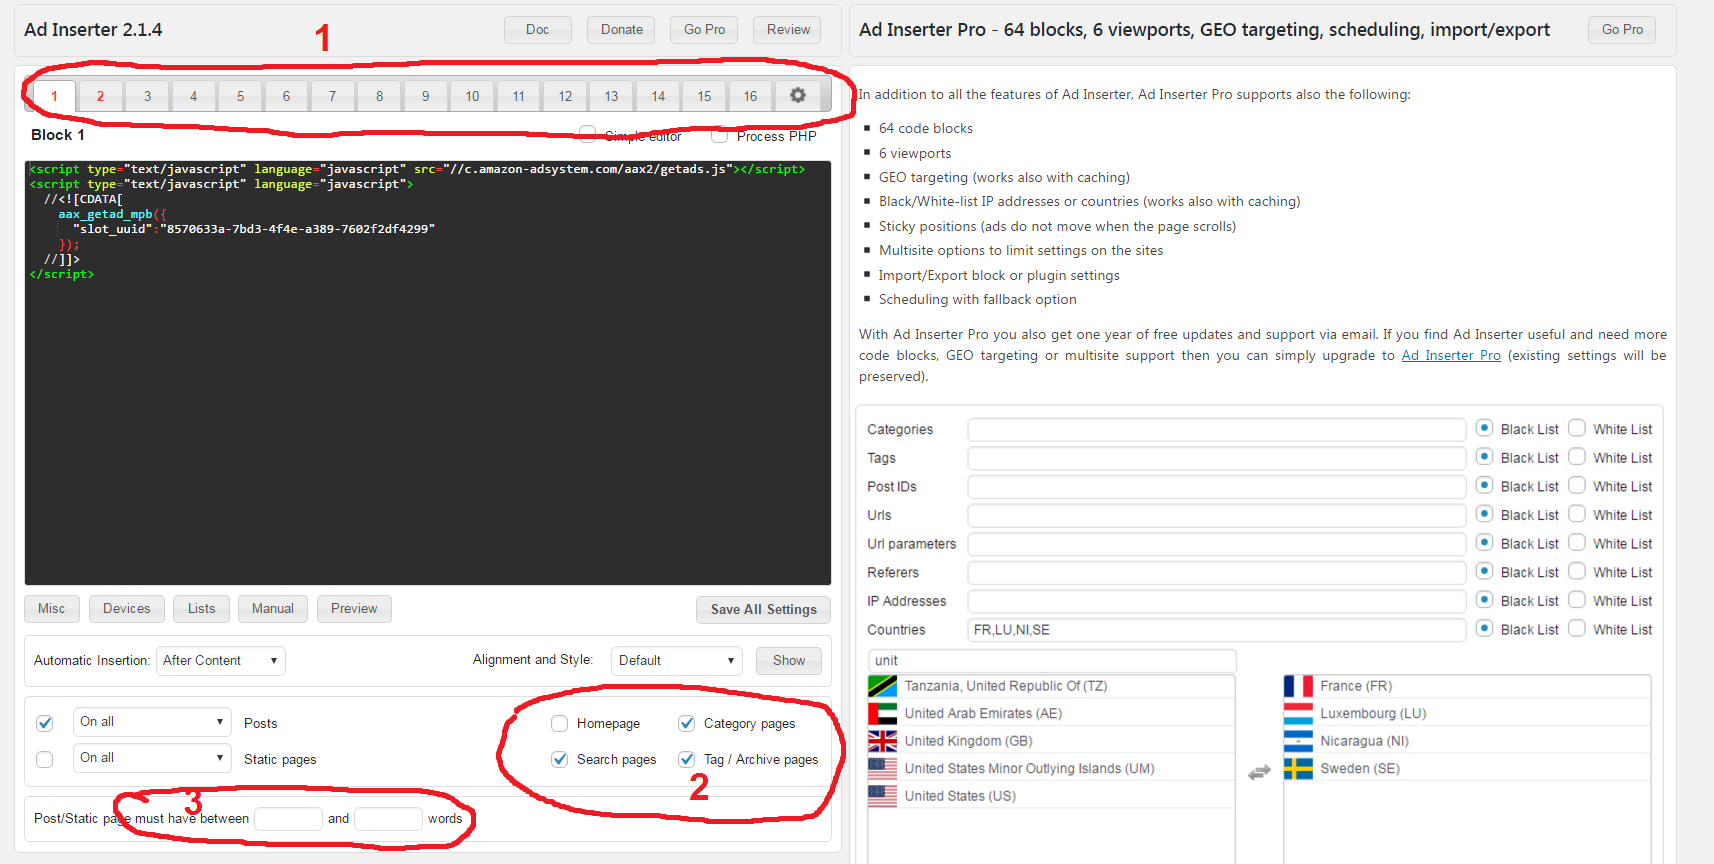Enable the Homepage checkbox
The image size is (1714, 864).
560,723
